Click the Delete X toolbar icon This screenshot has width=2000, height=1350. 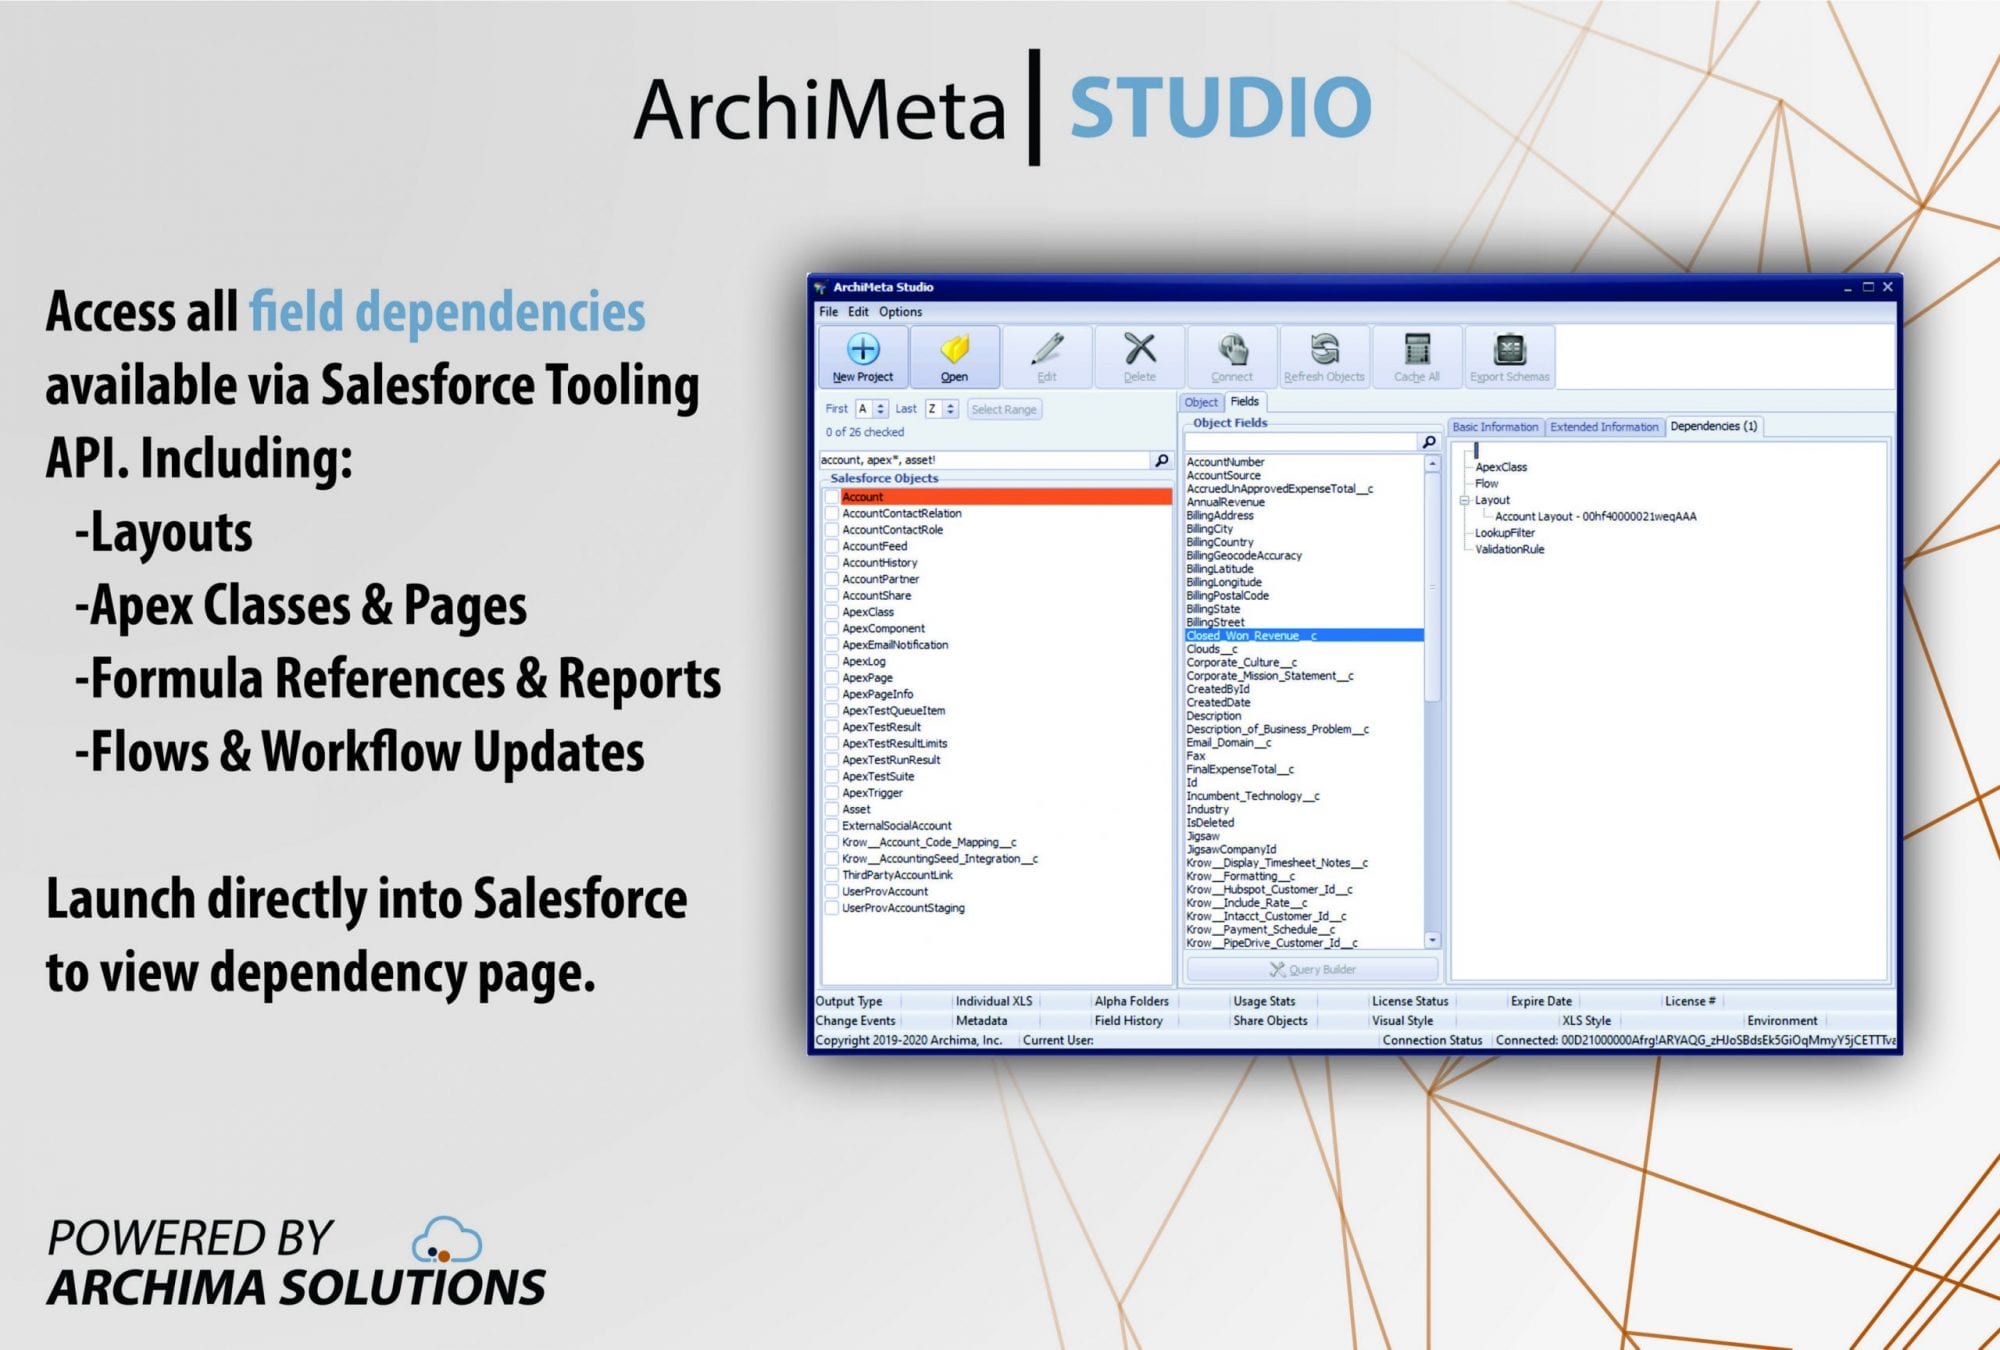(1139, 349)
